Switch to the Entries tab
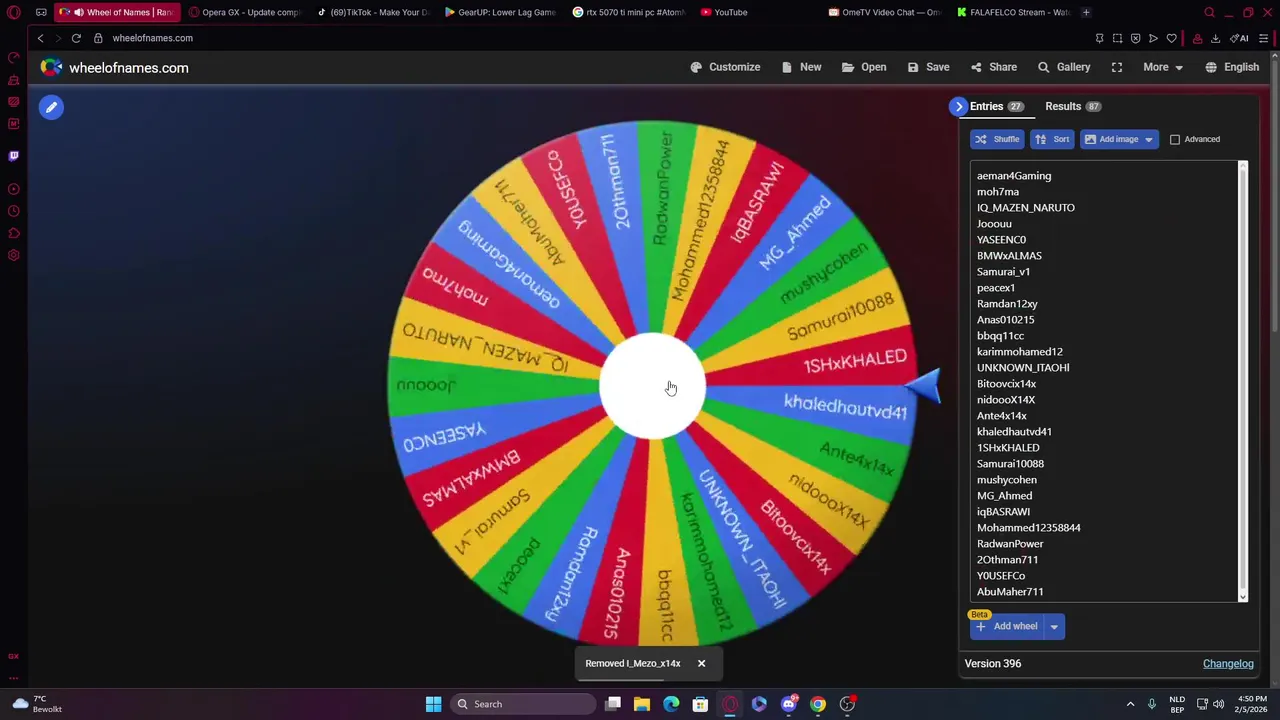The height and width of the screenshot is (720, 1280). point(996,106)
